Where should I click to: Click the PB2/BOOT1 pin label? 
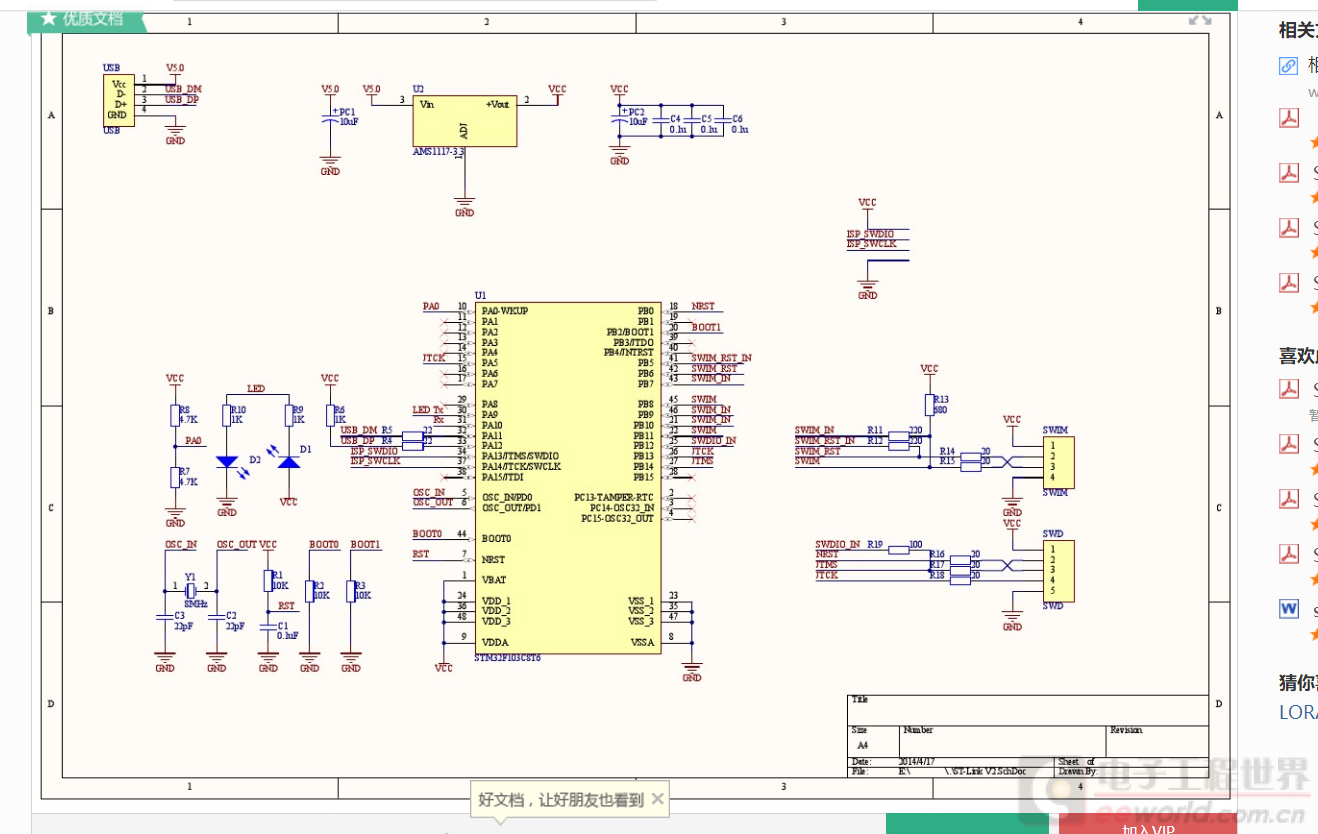(630, 332)
